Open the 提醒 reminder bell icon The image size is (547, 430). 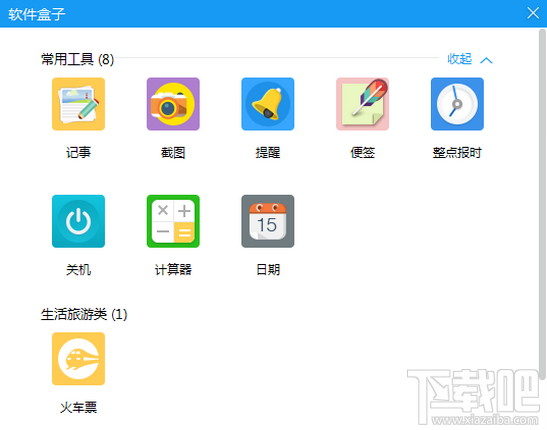(x=268, y=104)
